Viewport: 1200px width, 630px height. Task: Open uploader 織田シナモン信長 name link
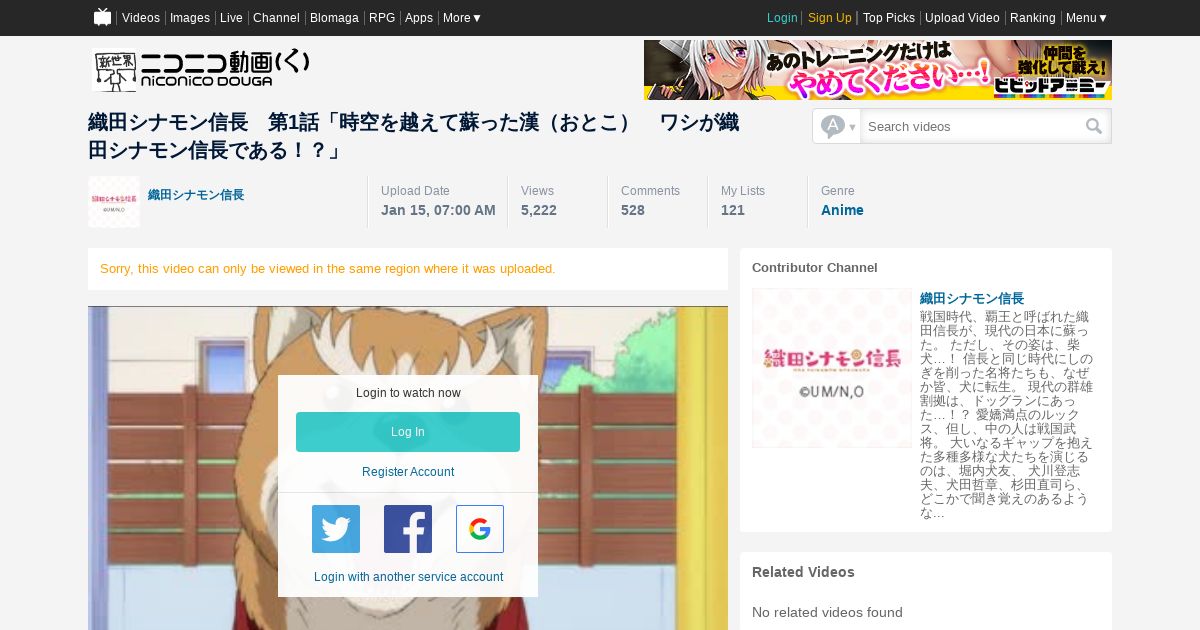click(x=196, y=195)
